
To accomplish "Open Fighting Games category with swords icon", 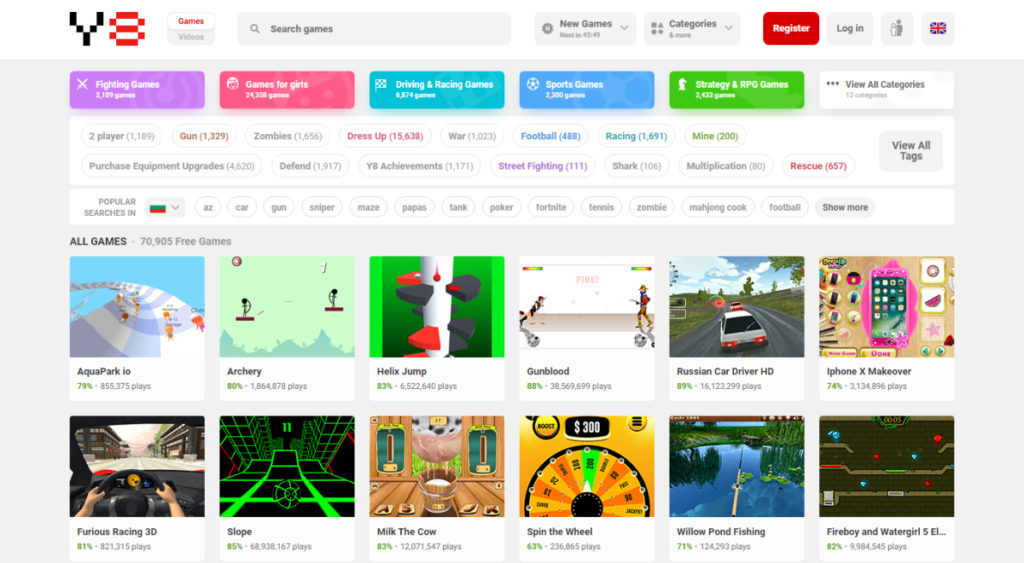I will pyautogui.click(x=137, y=89).
